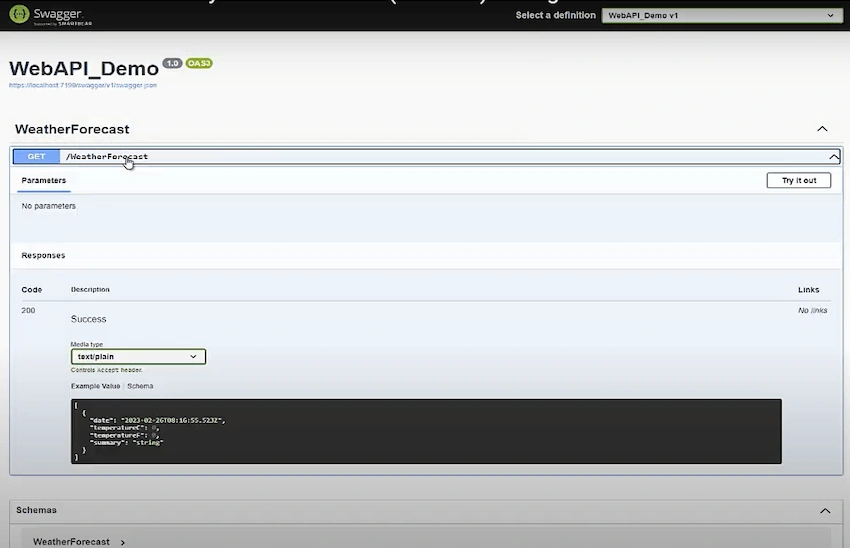Screen dimensions: 850x548
Task: Collapse the GET /WeatherForecast operation arrow
Action: coord(834,157)
